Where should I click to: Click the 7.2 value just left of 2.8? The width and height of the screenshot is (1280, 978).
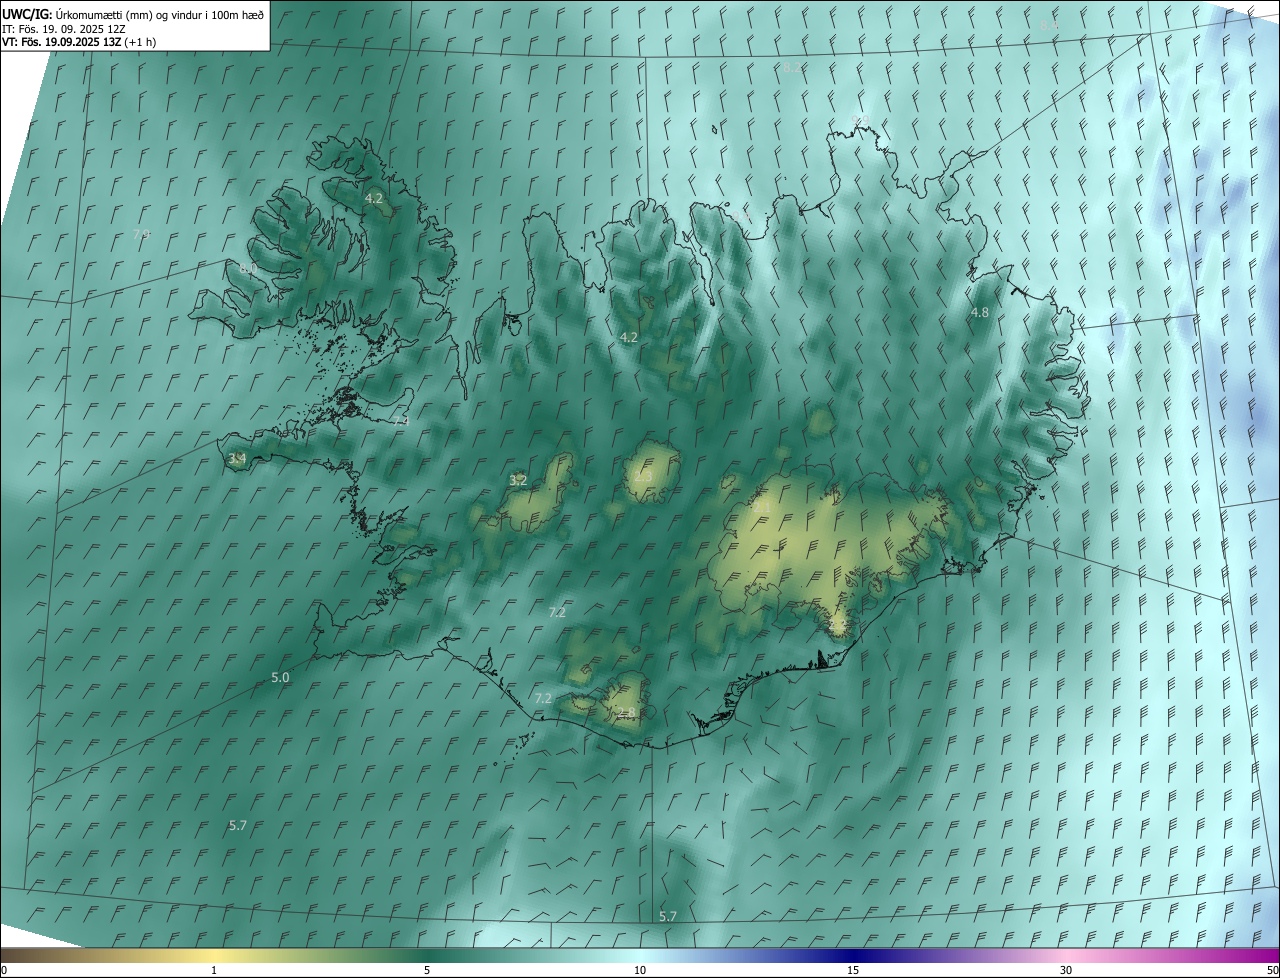pyautogui.click(x=543, y=699)
